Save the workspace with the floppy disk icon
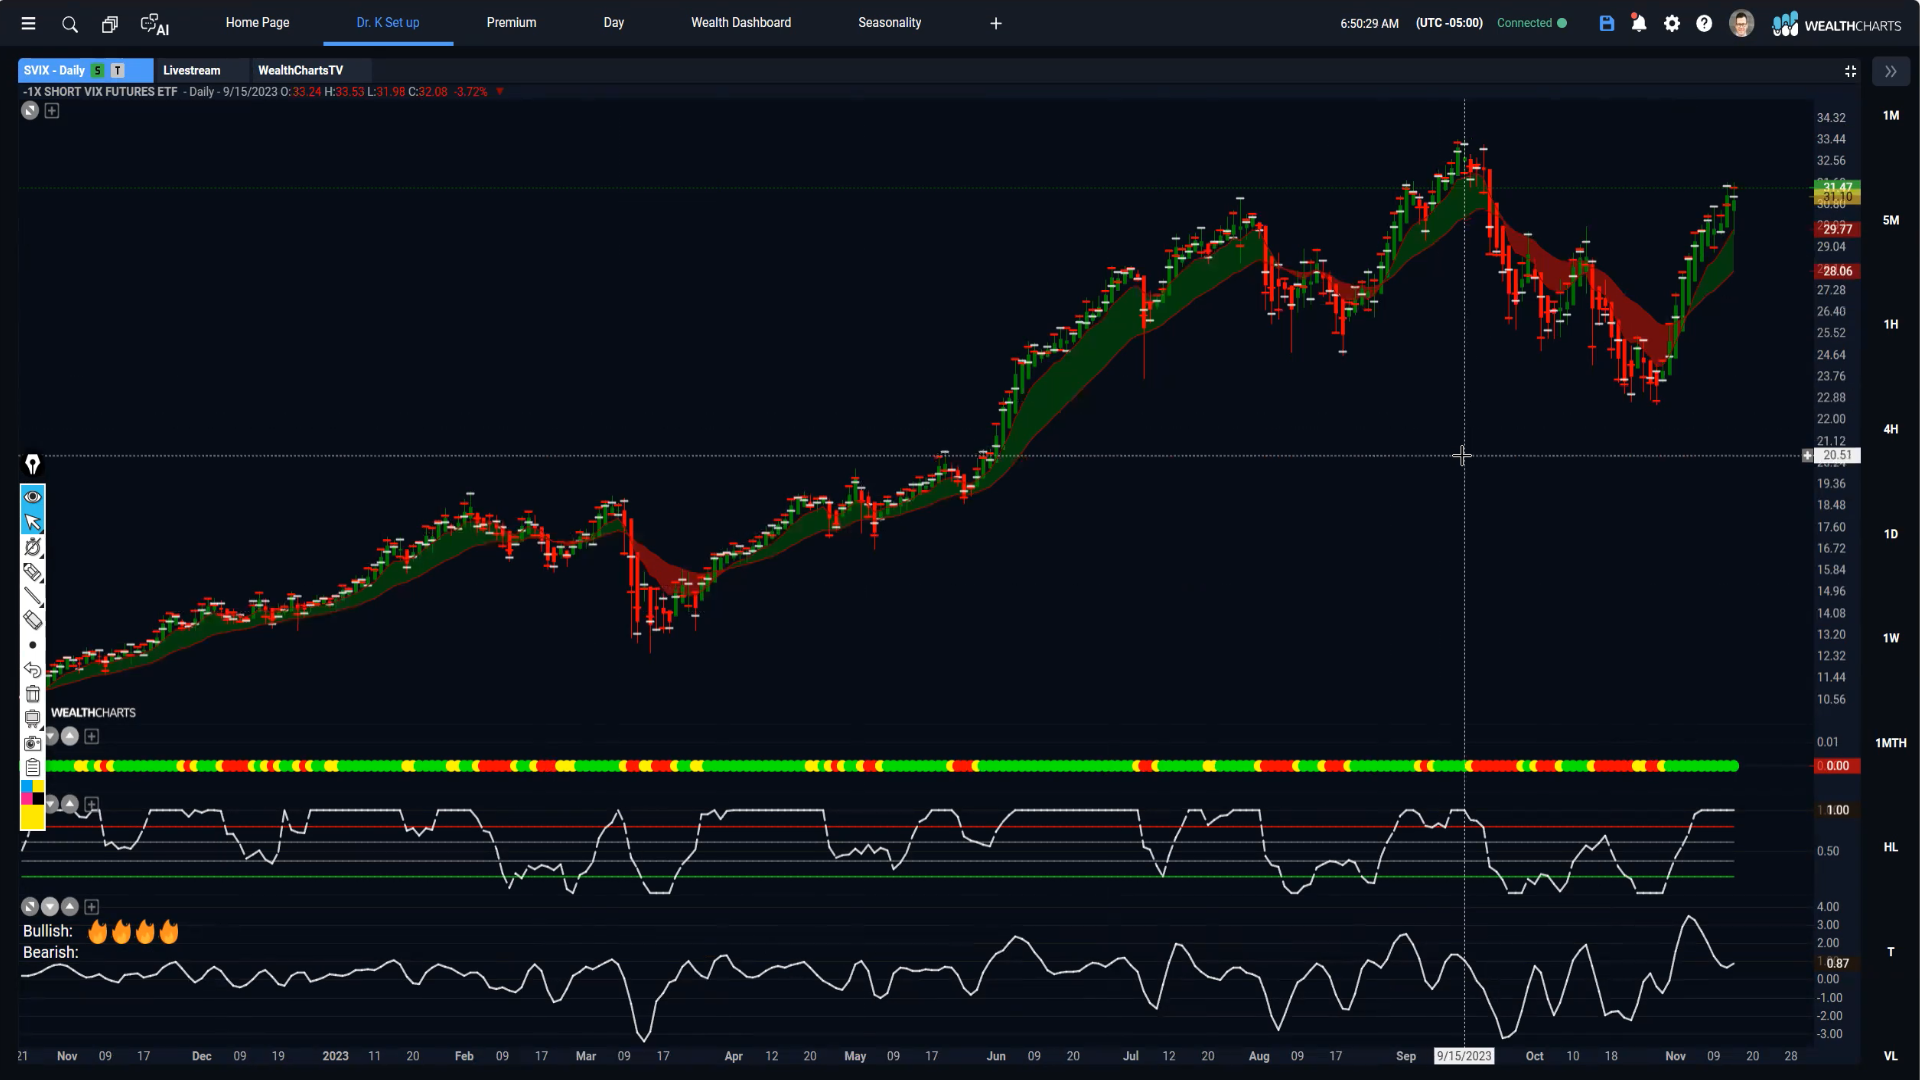Screen dimensions: 1920x1080 pyautogui.click(x=1607, y=23)
